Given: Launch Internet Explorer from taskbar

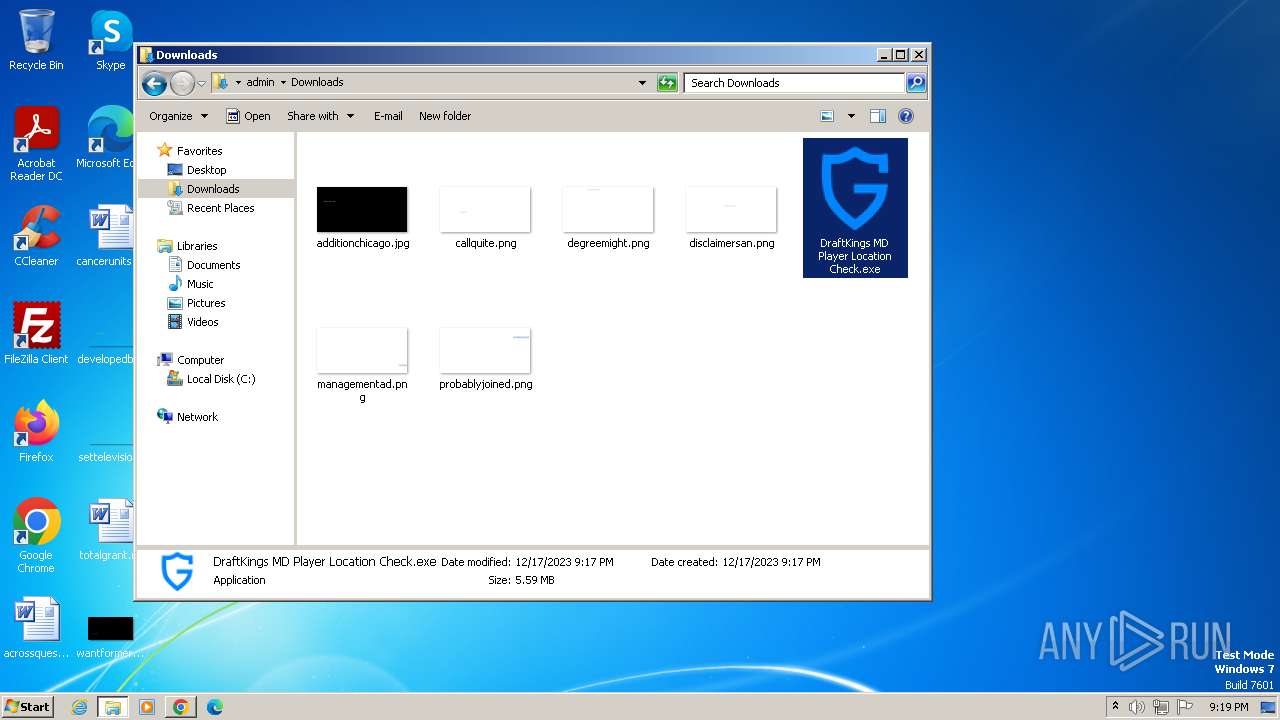Looking at the screenshot, I should click(x=80, y=707).
